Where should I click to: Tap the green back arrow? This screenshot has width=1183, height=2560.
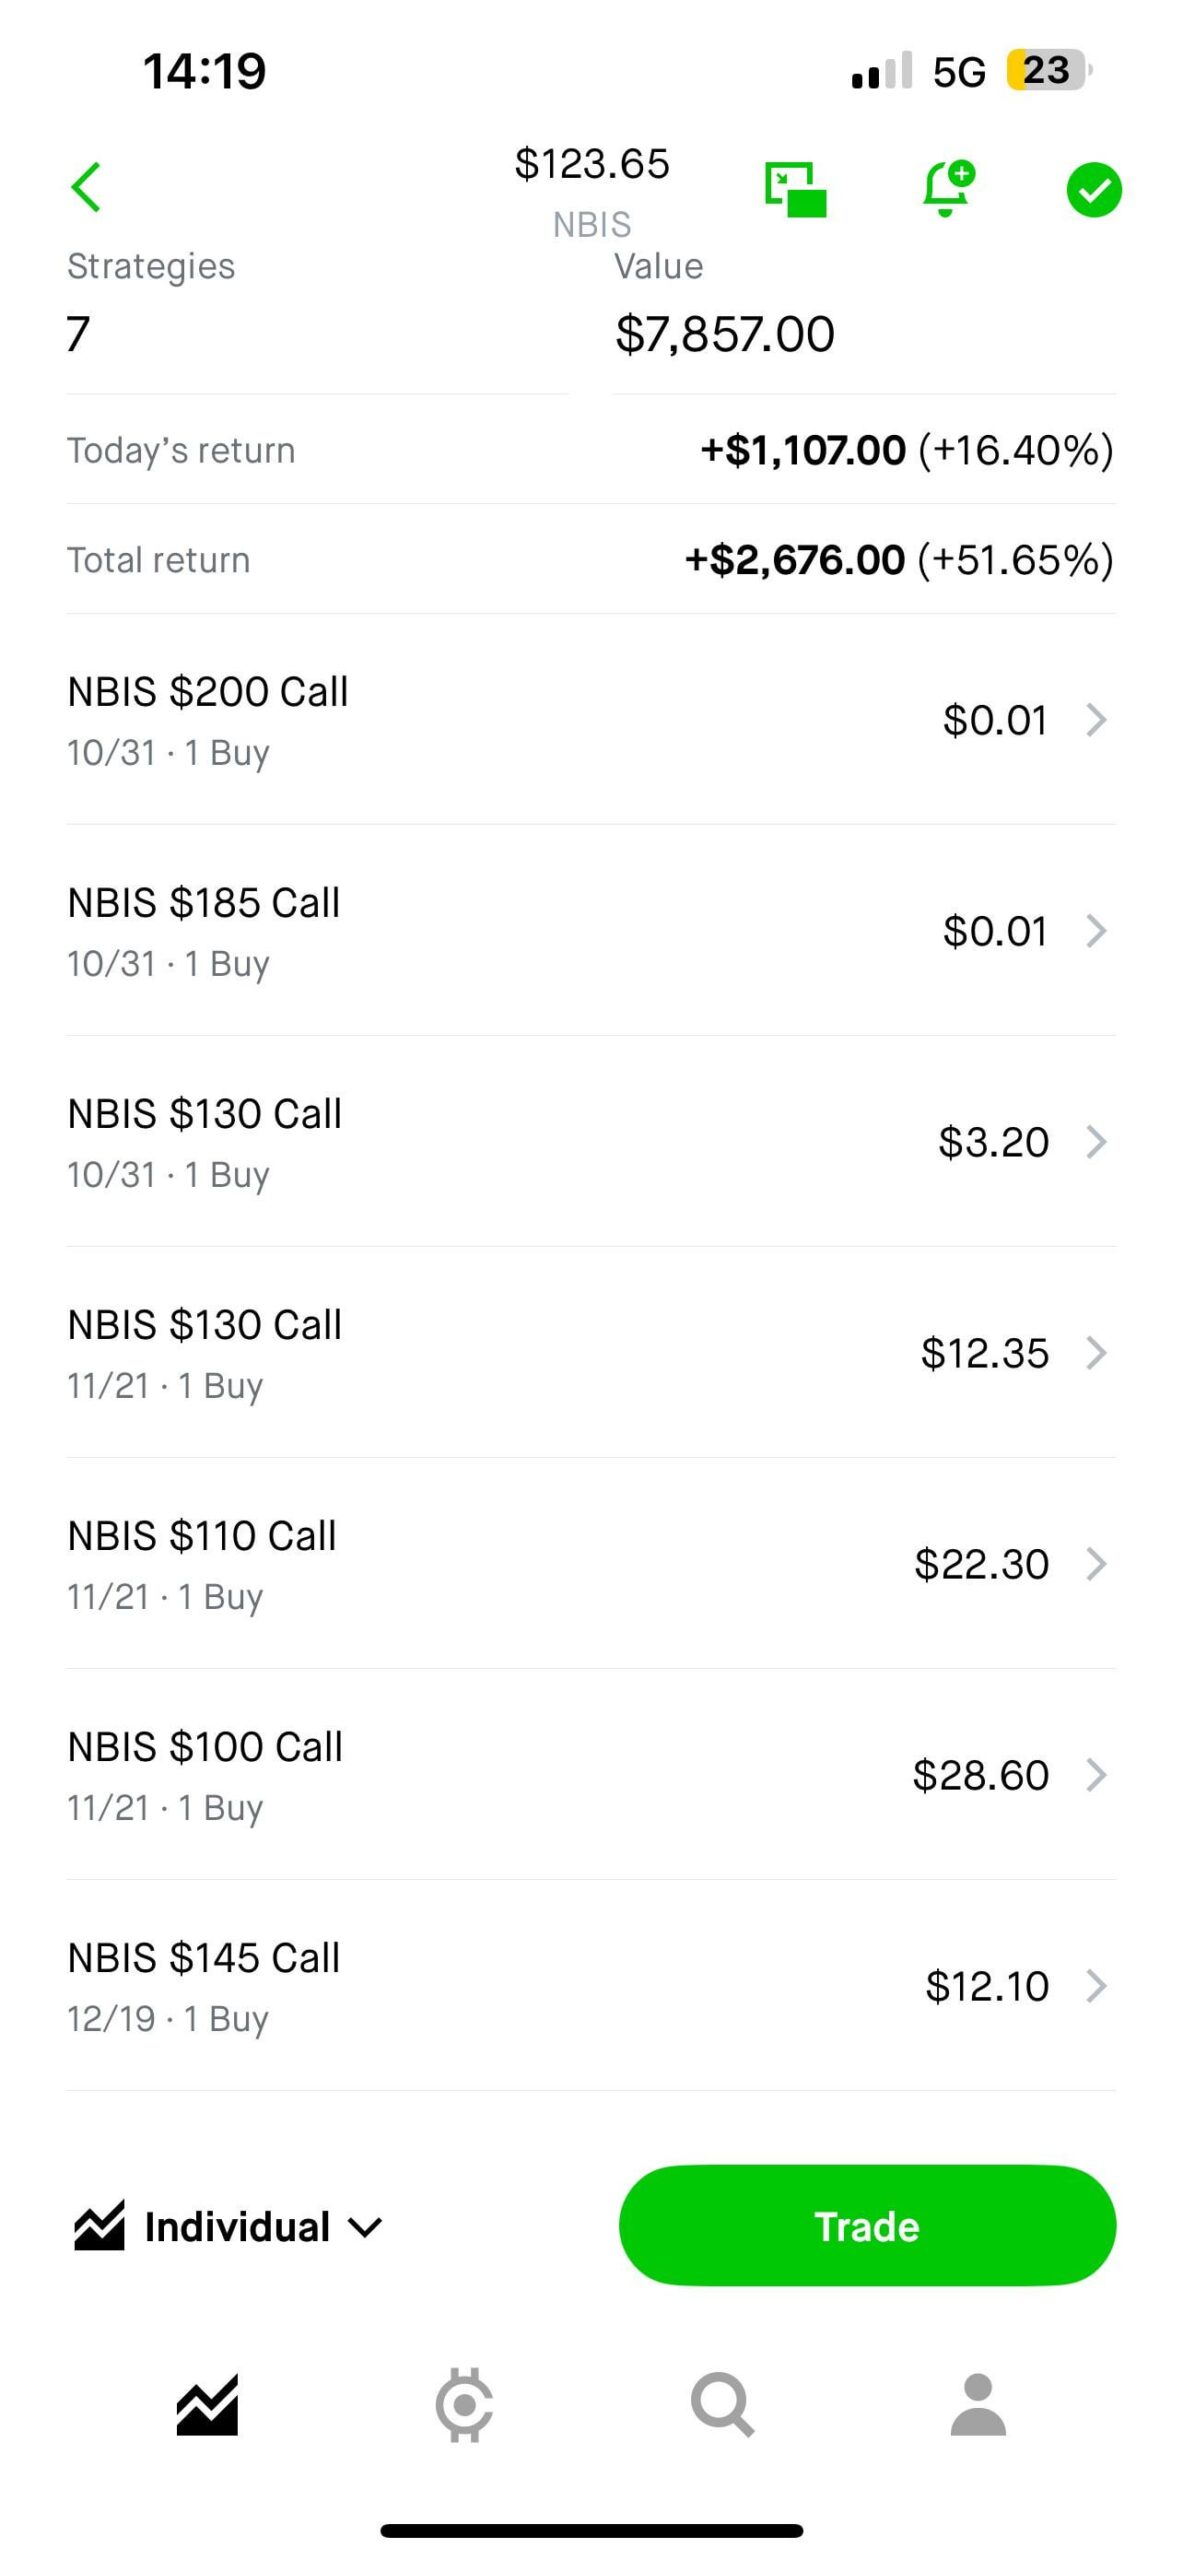tap(87, 187)
